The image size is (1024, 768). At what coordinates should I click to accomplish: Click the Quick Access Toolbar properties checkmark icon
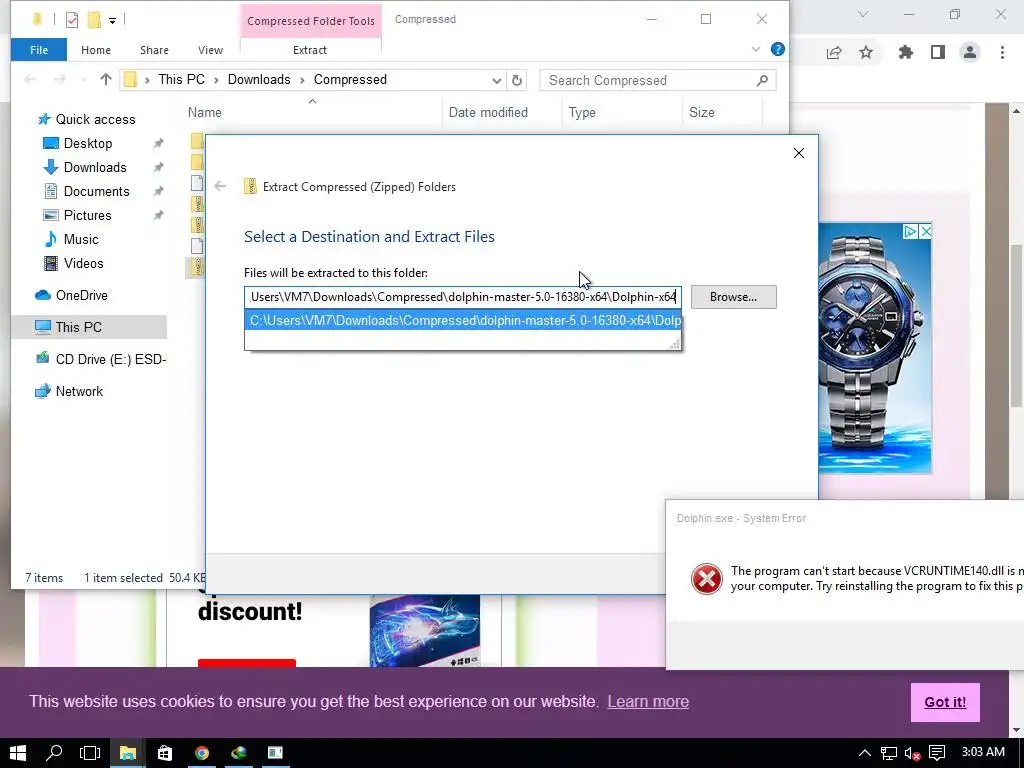[72, 20]
